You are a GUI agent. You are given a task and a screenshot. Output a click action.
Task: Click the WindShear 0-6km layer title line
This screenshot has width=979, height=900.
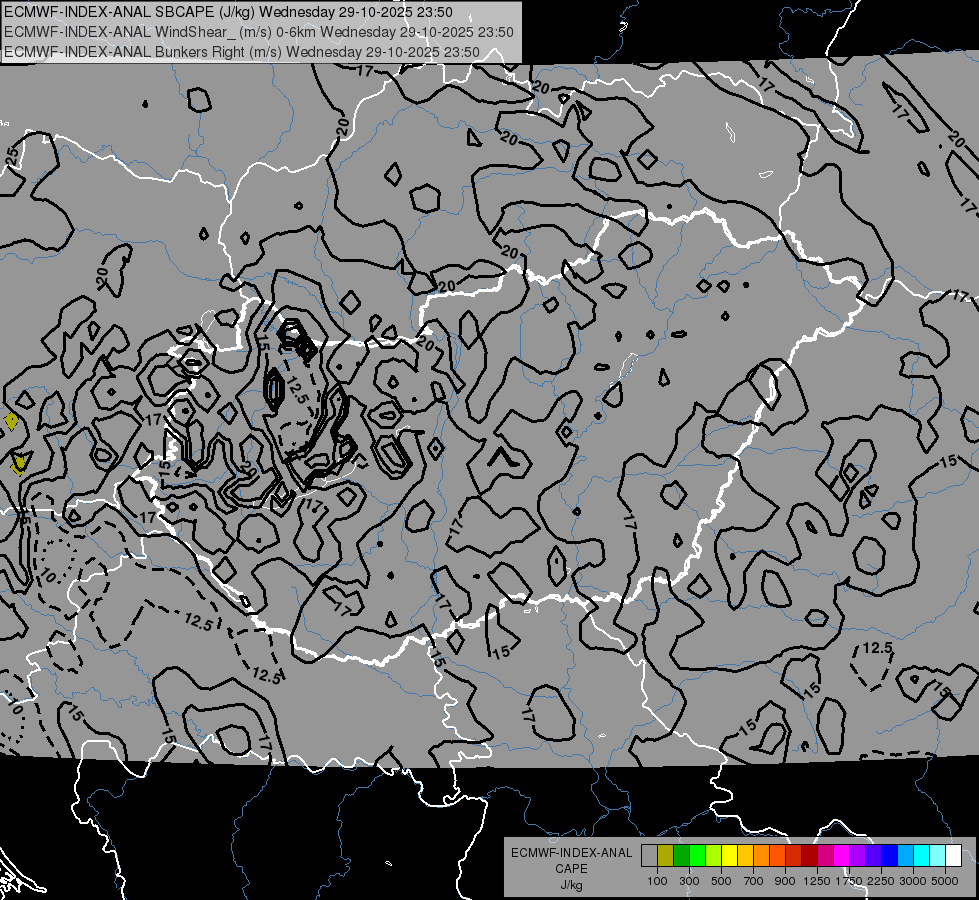coord(259,32)
